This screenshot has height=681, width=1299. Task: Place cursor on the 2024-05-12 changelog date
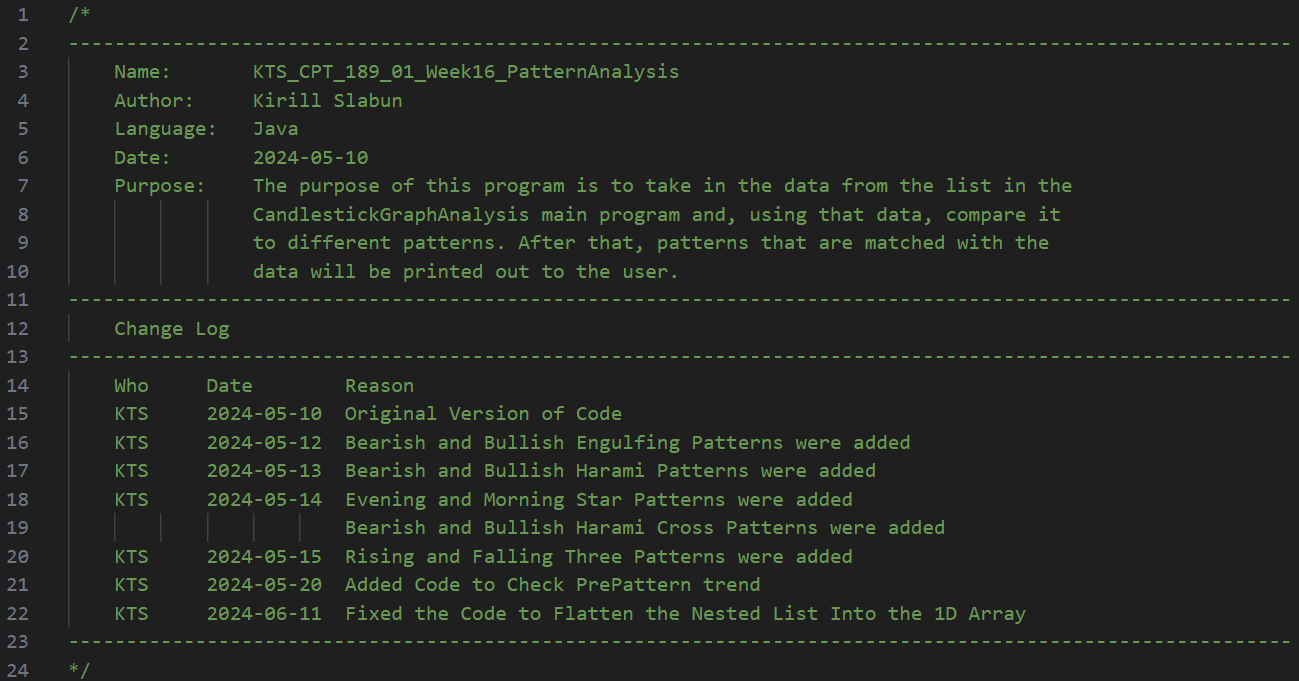pos(264,442)
